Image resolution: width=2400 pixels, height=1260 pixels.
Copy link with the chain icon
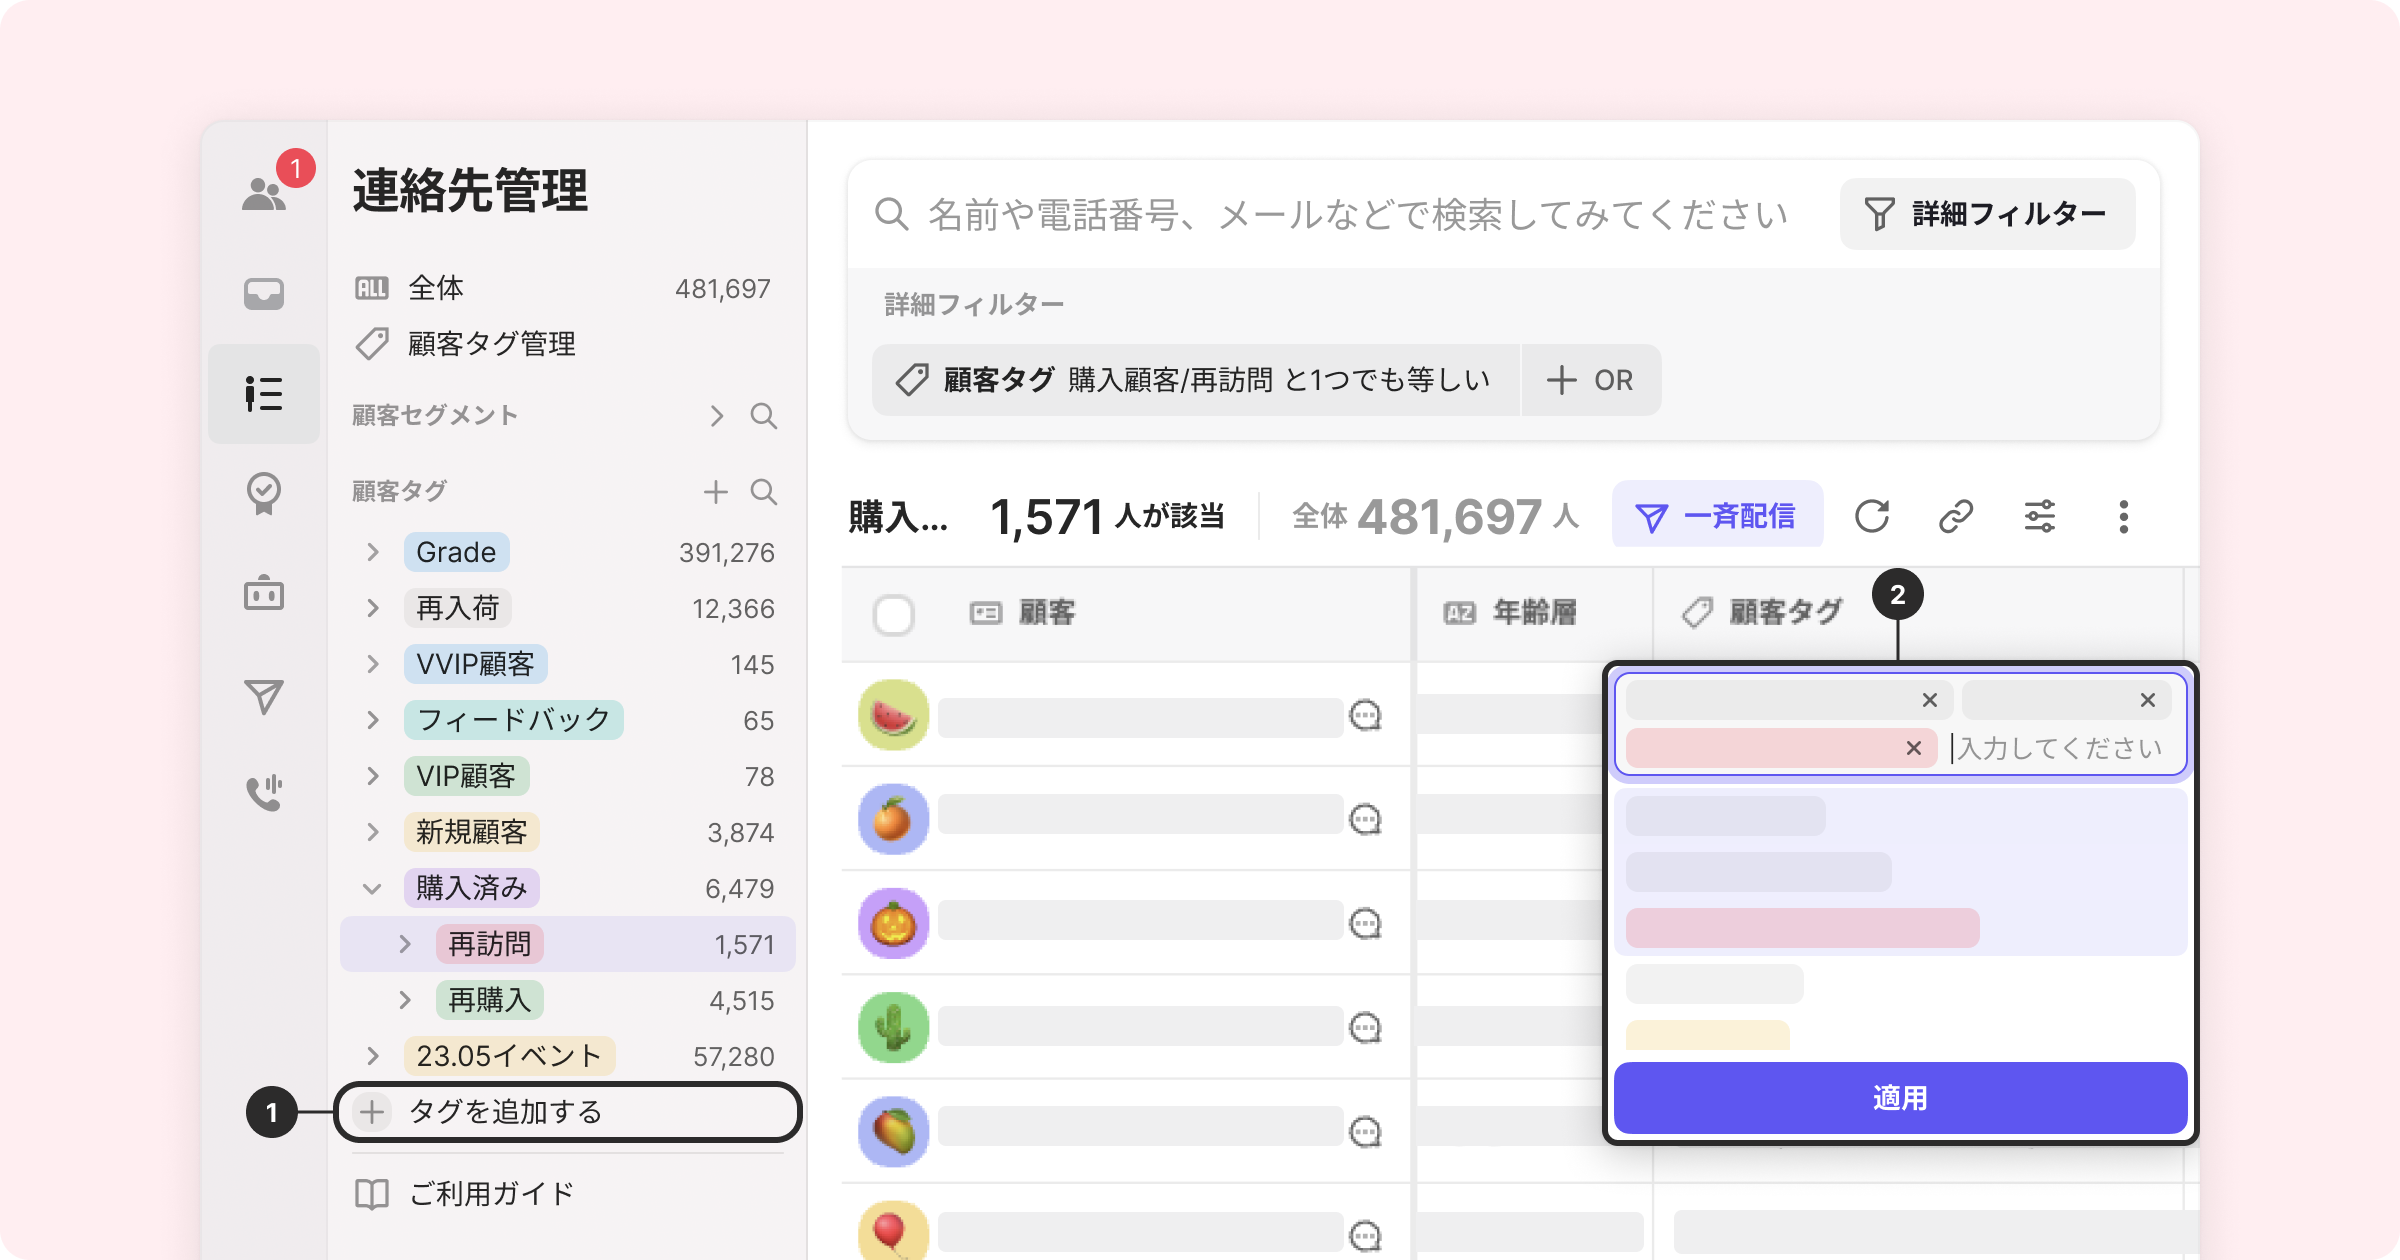click(1955, 516)
